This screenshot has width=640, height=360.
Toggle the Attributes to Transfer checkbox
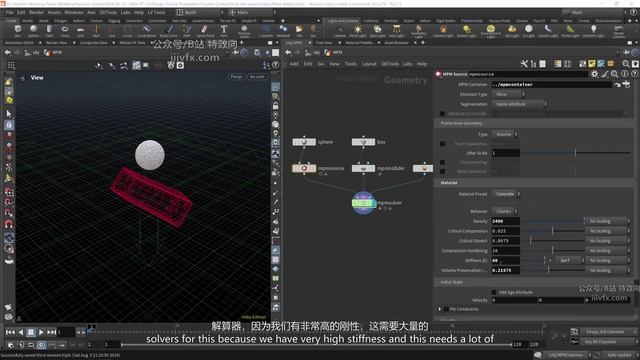pyautogui.click(x=442, y=114)
